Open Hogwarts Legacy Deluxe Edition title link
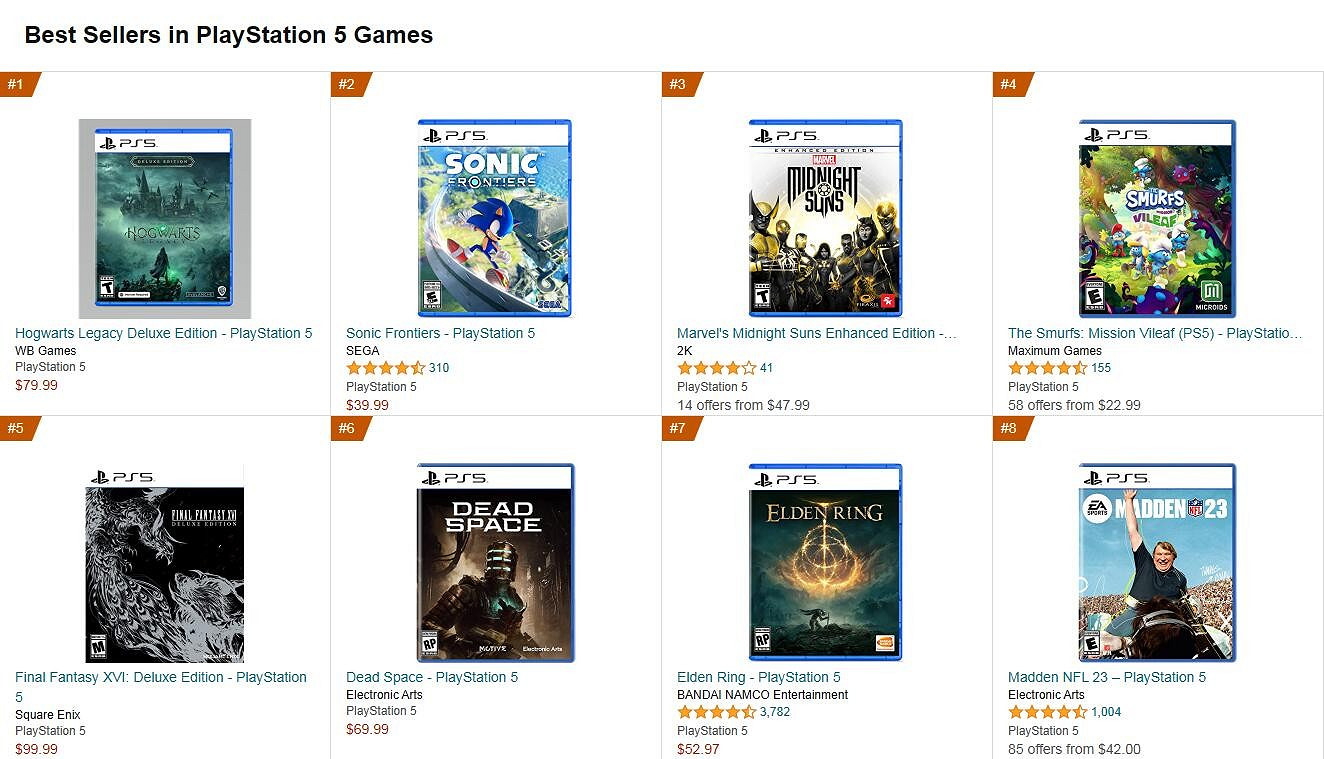1324x759 pixels. (x=164, y=333)
